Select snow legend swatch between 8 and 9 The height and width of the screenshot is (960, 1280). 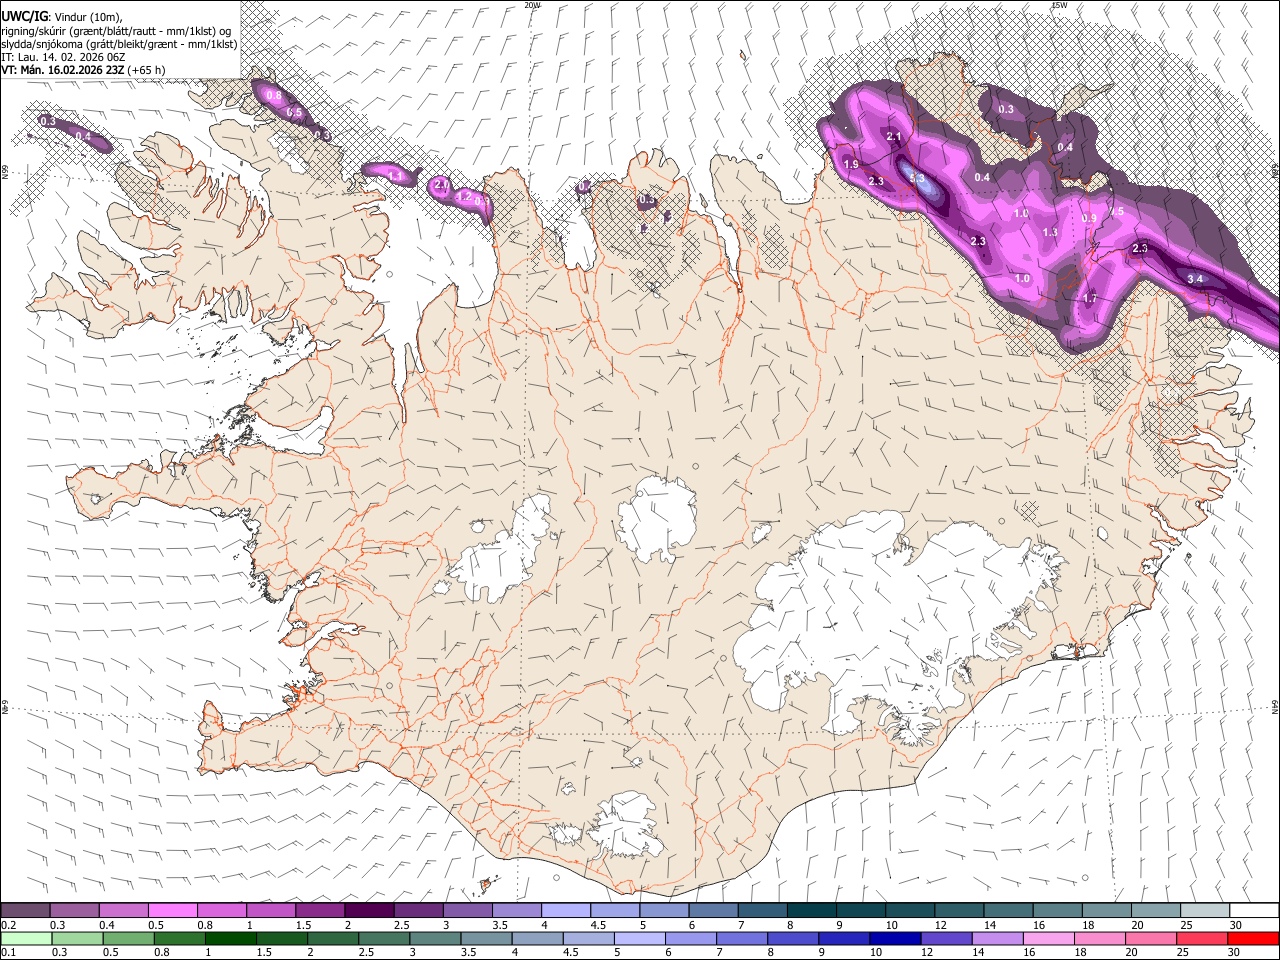pos(810,911)
